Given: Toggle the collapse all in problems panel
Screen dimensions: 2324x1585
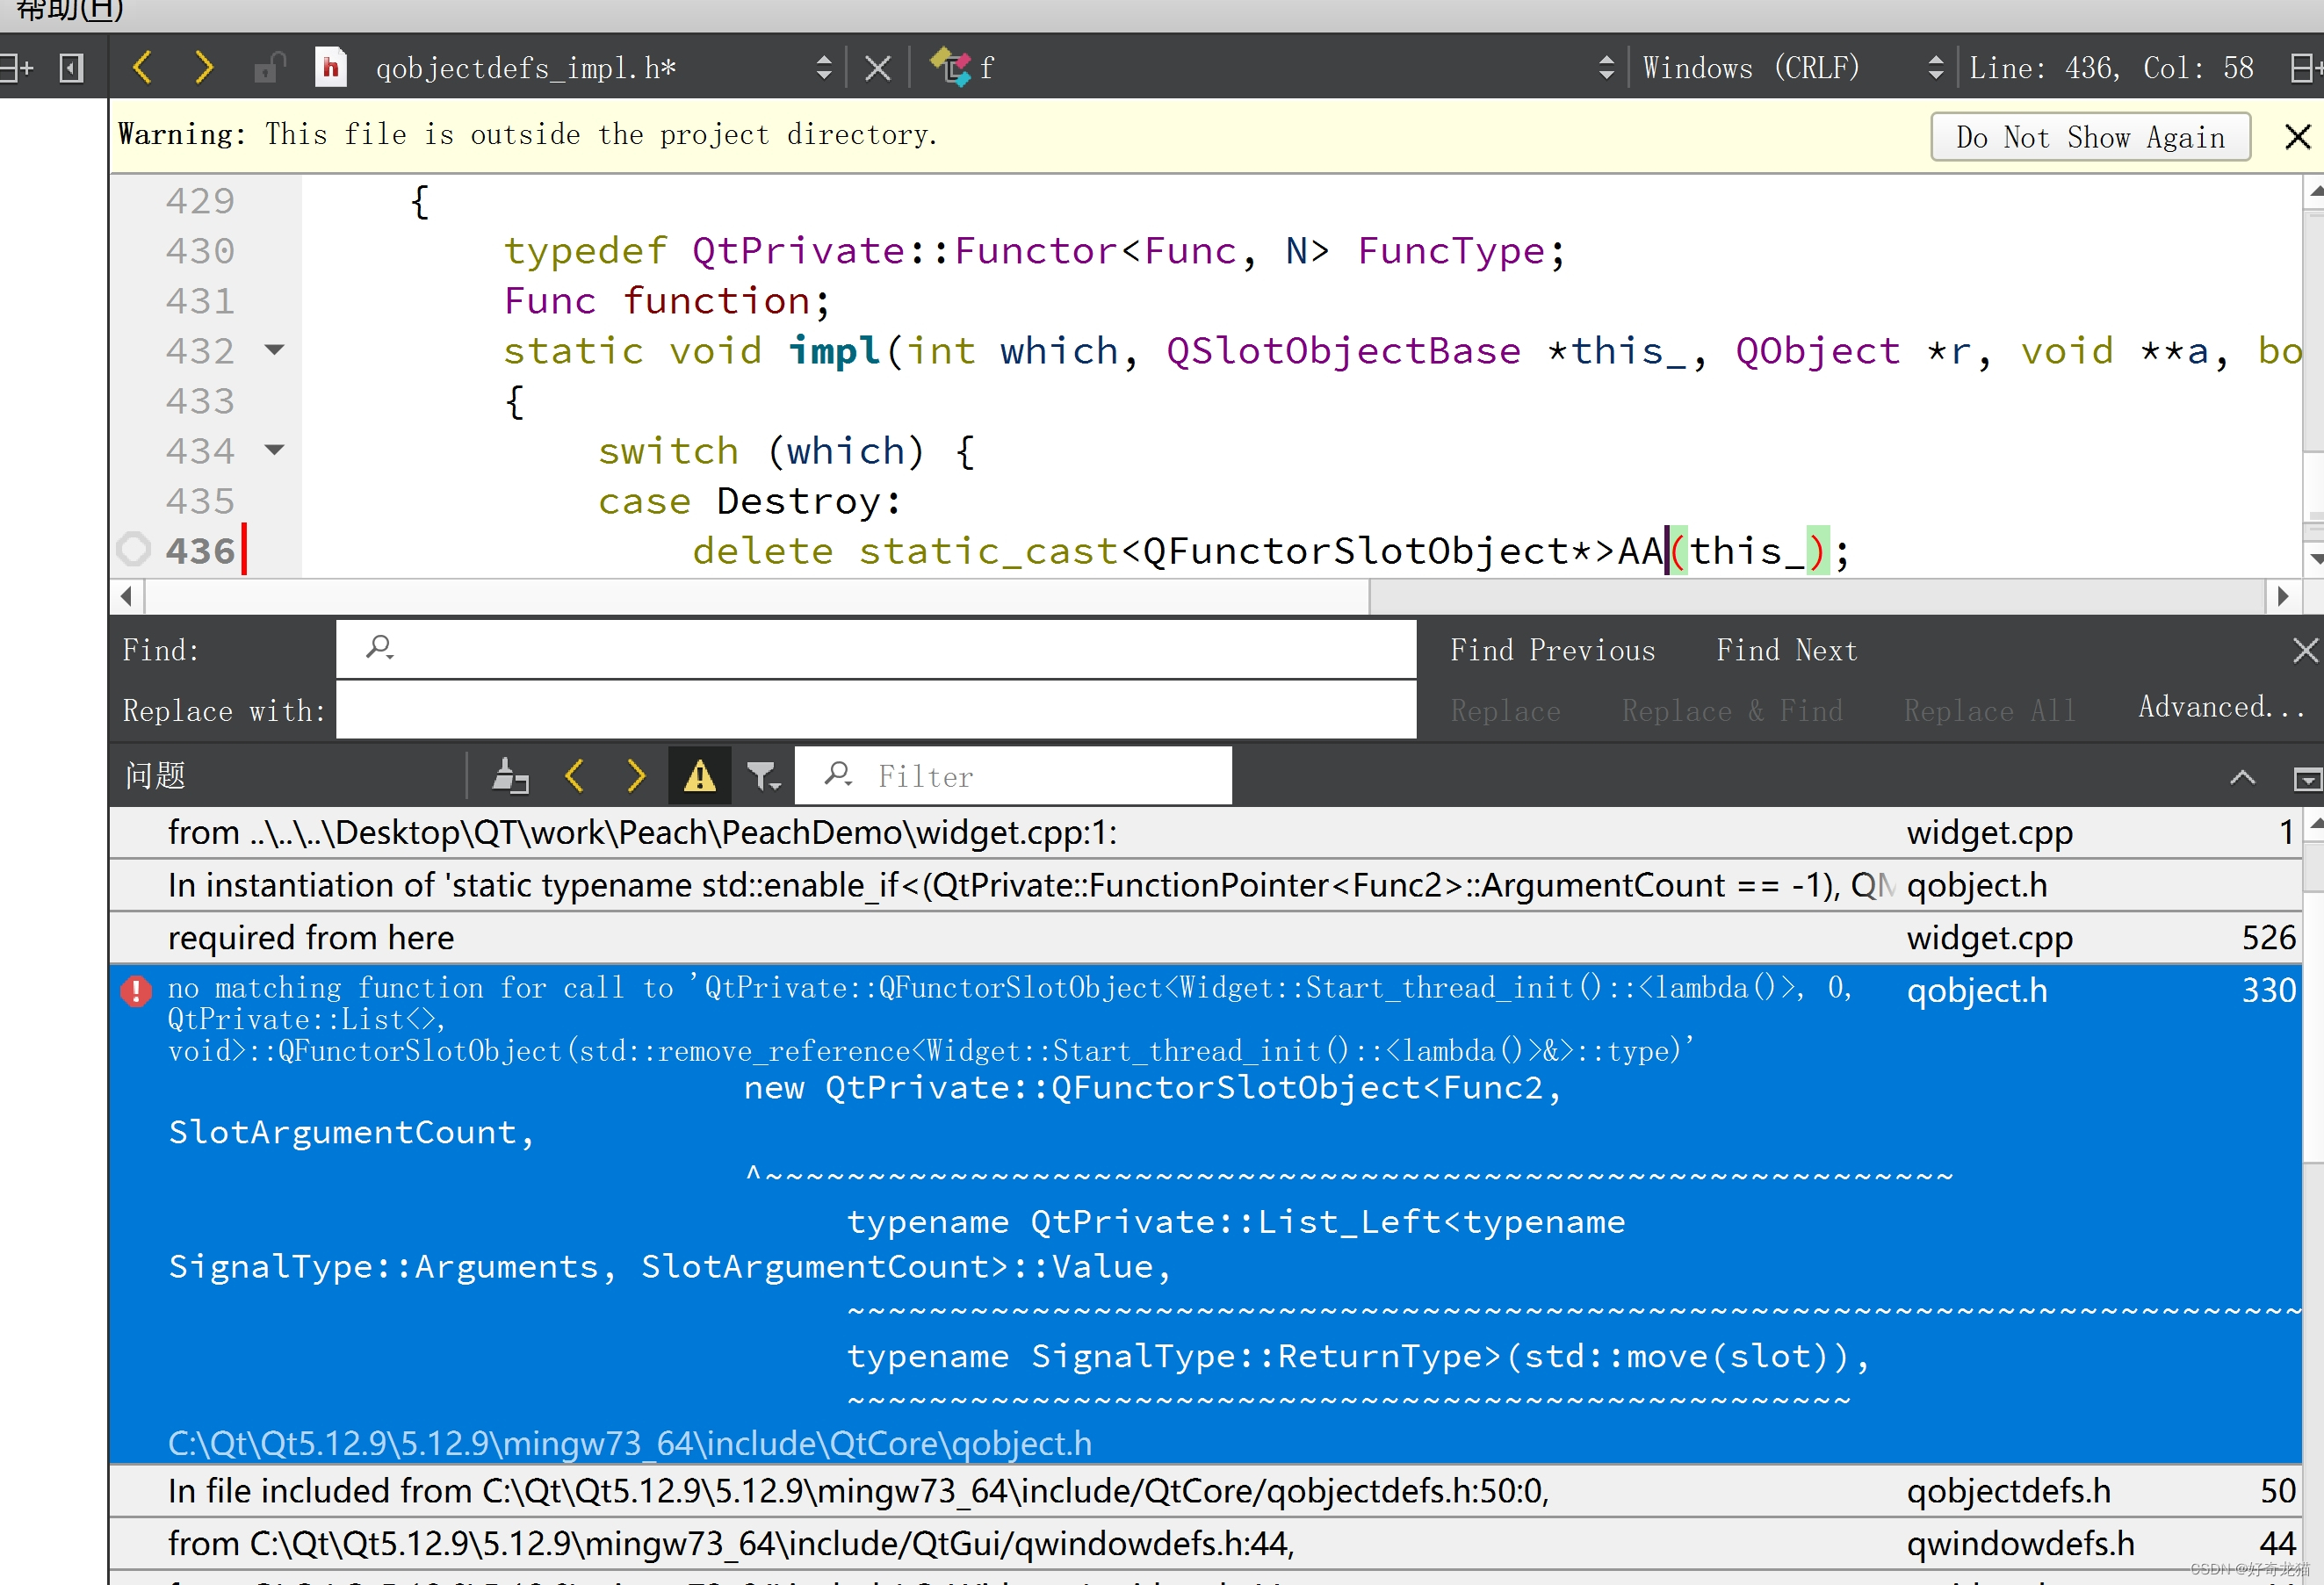Looking at the screenshot, I should pyautogui.click(x=2243, y=776).
